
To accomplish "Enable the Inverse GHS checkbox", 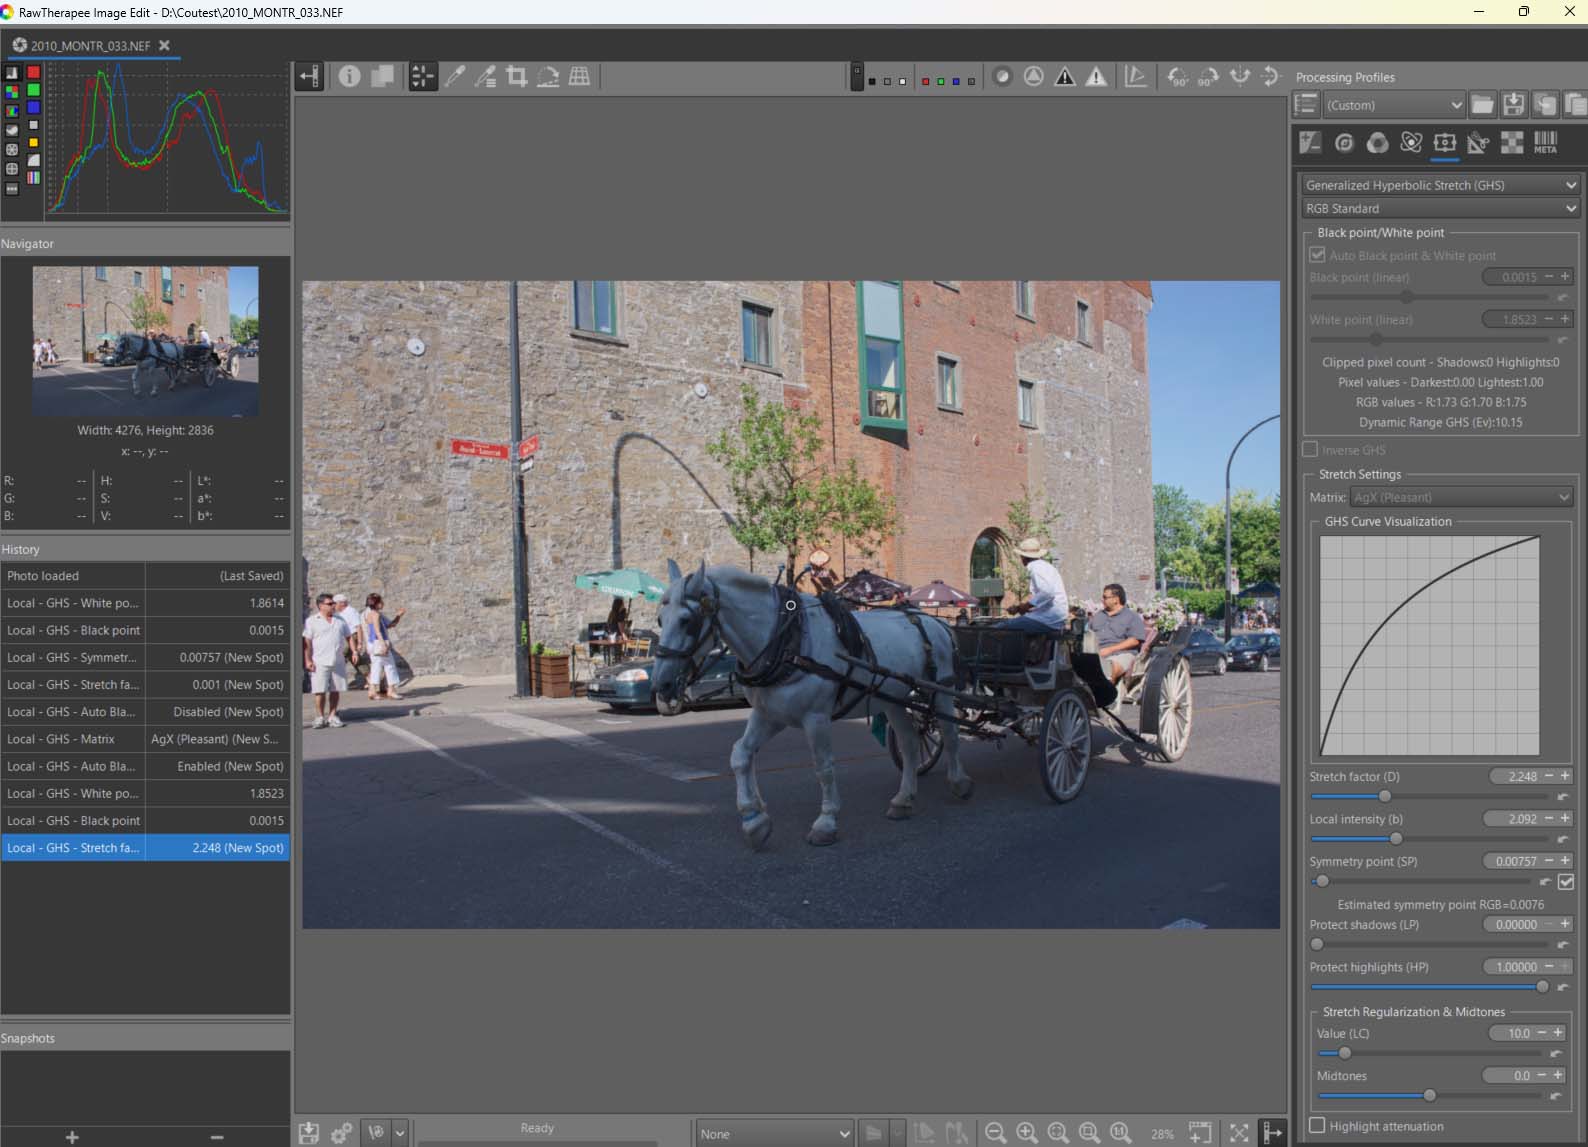I will coord(1311,450).
